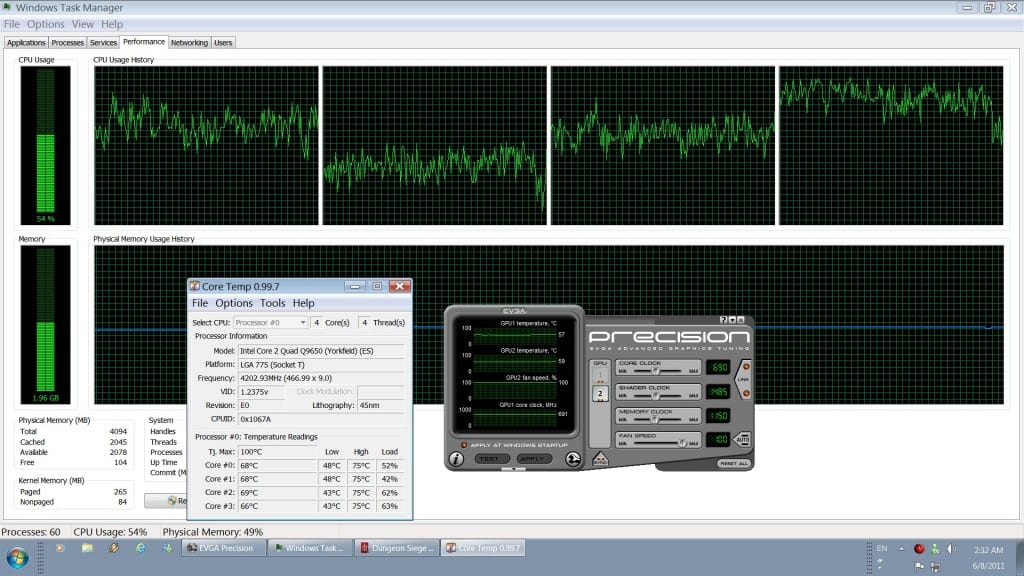Open Task Manager View menu
Screen dimensions: 1024x576
83,24
